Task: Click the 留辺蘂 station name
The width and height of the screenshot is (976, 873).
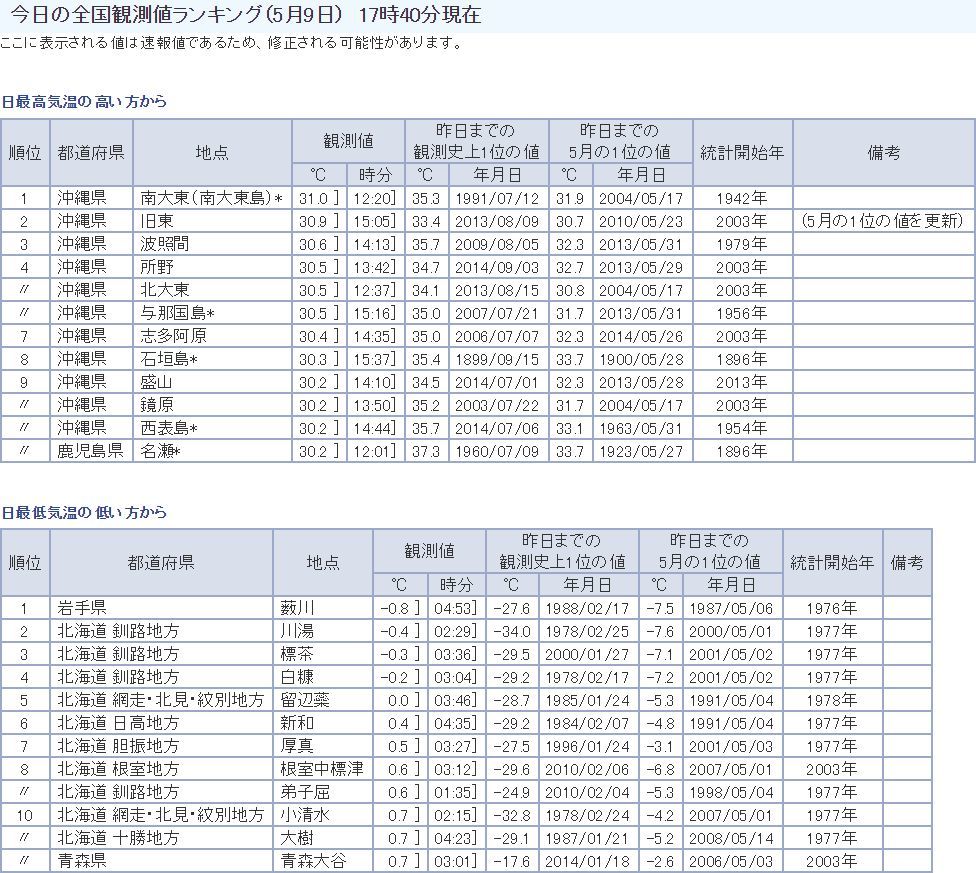Action: [306, 700]
